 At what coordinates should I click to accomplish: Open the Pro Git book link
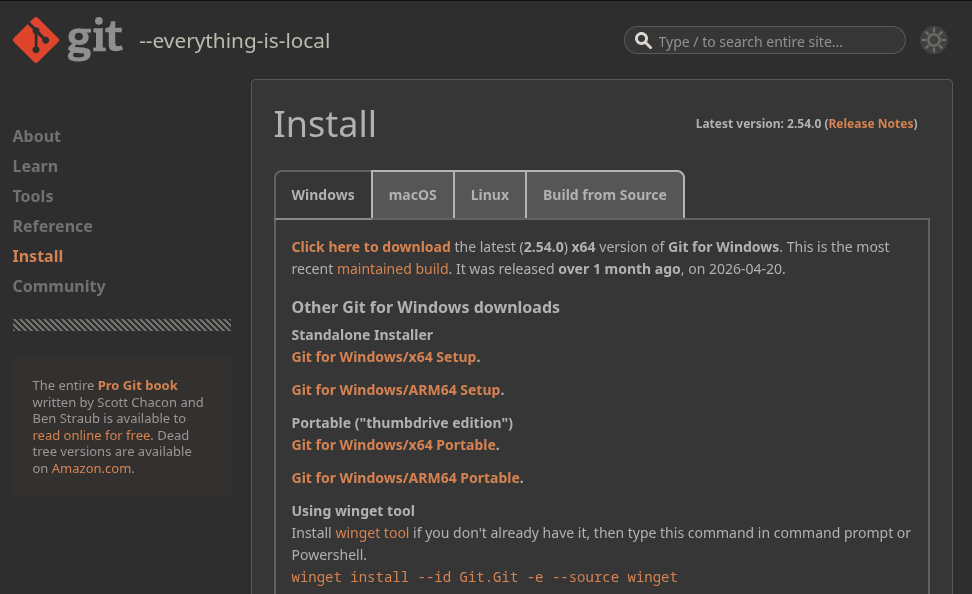[x=138, y=386]
